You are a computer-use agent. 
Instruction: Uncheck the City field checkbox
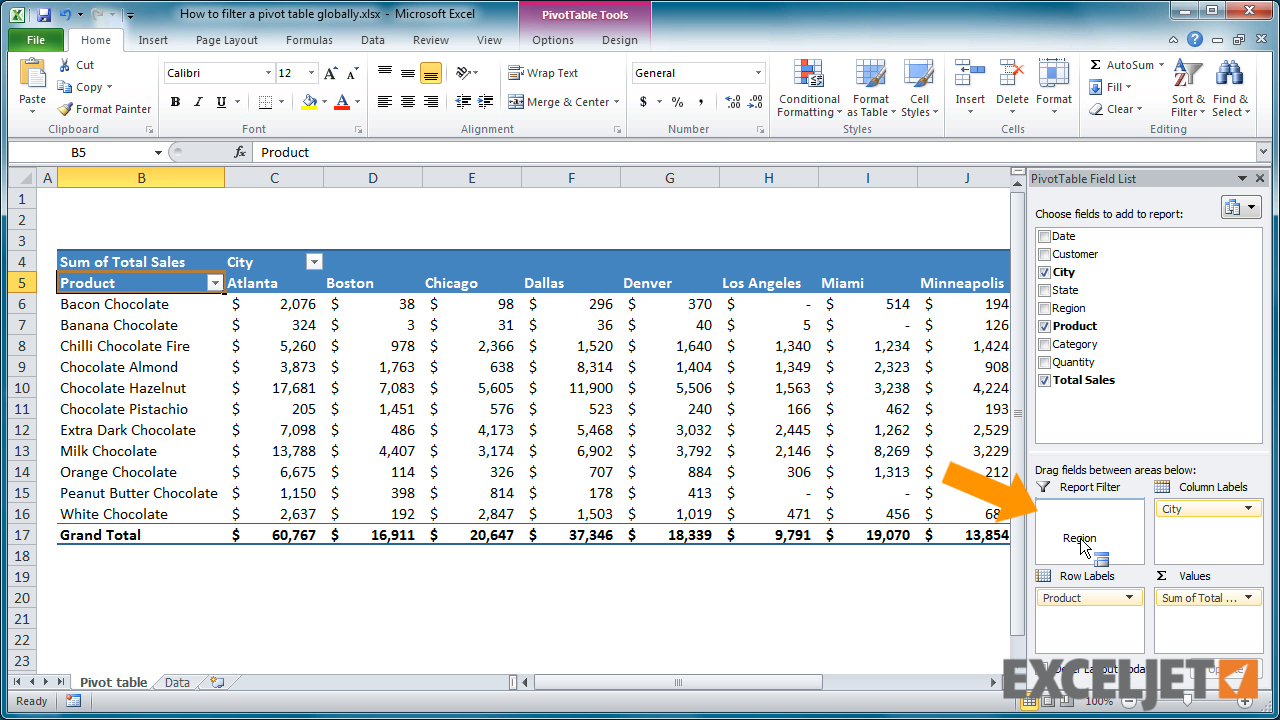tap(1045, 272)
